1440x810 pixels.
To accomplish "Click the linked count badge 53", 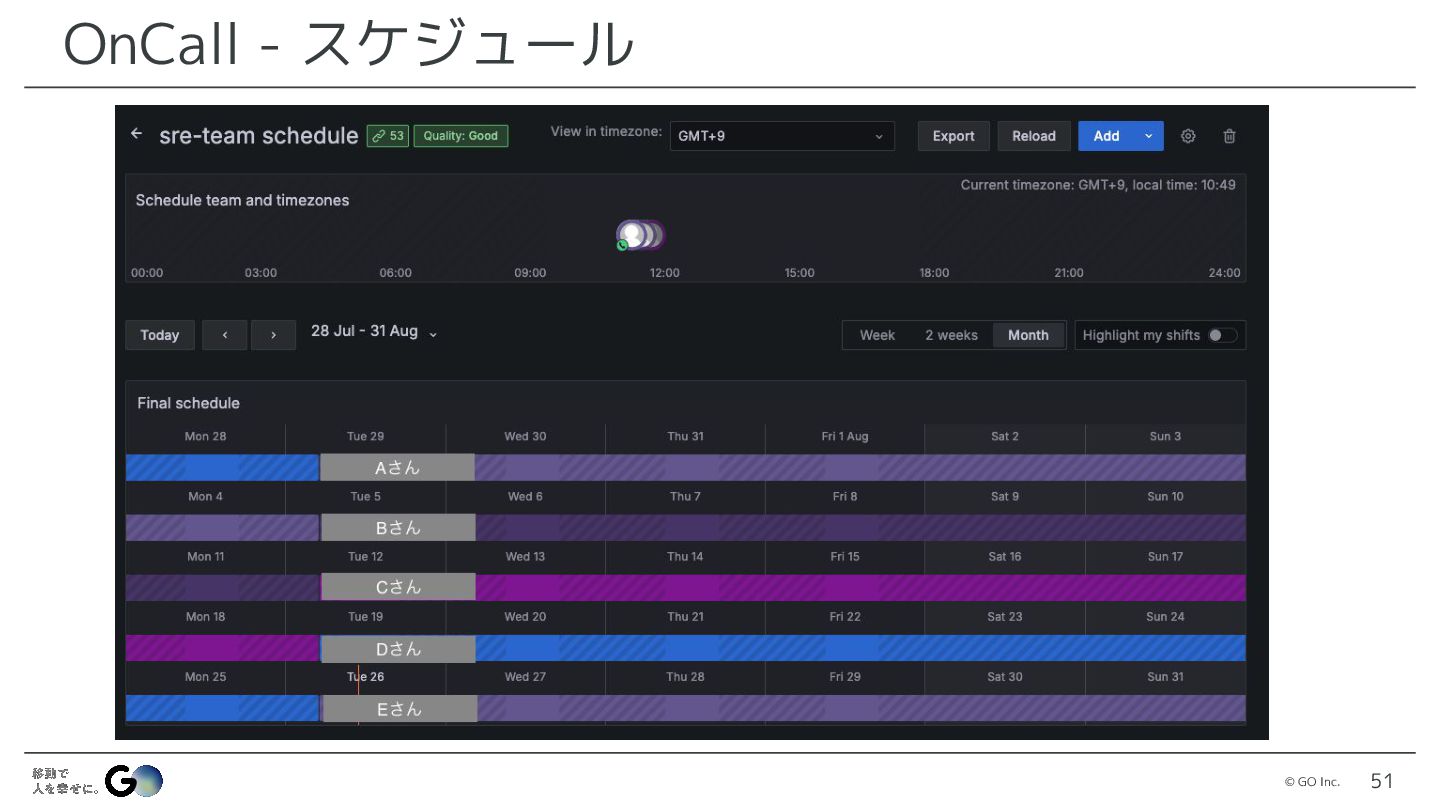I will 388,136.
